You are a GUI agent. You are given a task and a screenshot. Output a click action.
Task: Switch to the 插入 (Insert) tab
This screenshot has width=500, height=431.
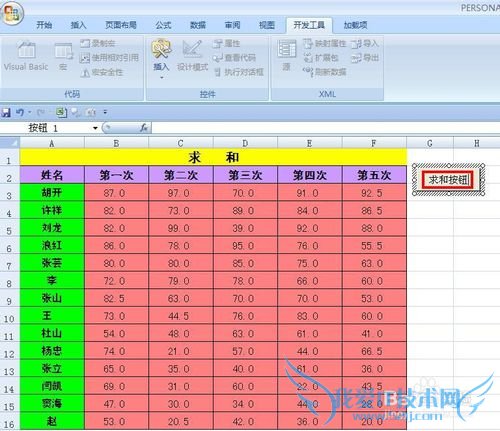click(79, 25)
